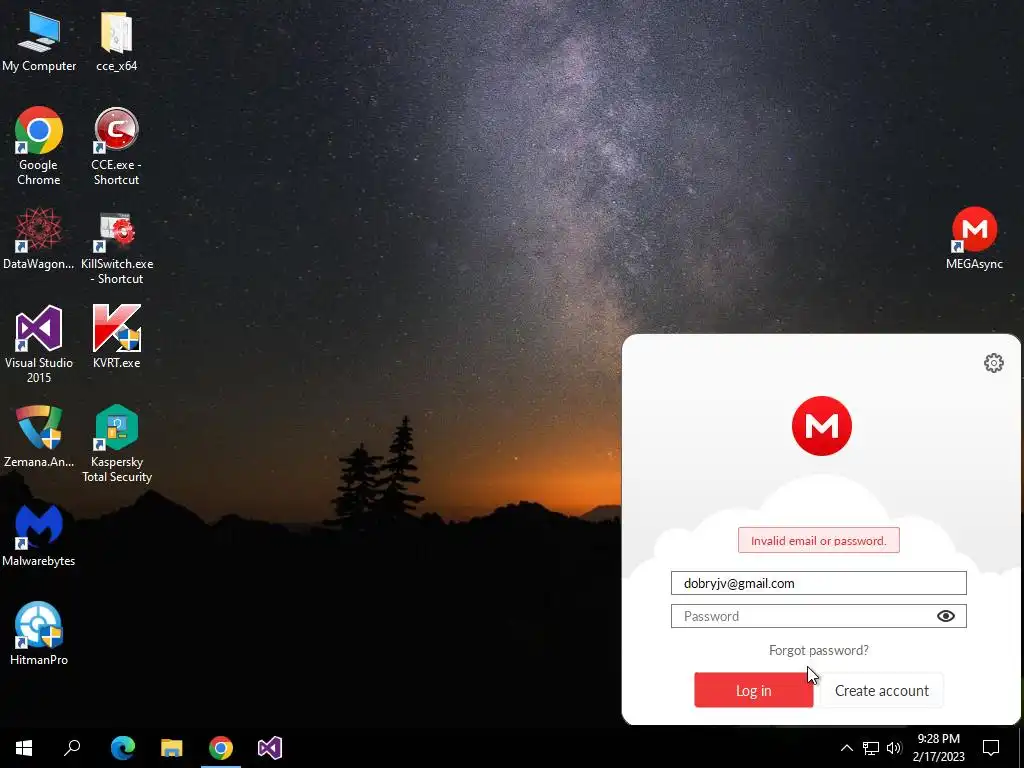Click the Invalid email or password message
This screenshot has height=768, width=1024.
coord(818,541)
